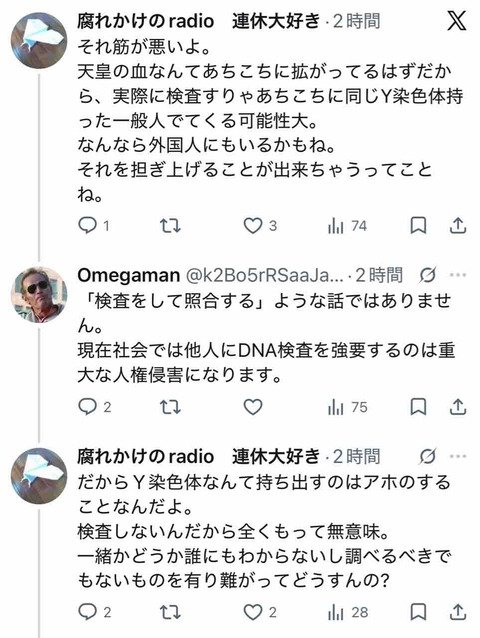Like the first tweet with 3 likes
This screenshot has width=480, height=638.
coord(253,225)
